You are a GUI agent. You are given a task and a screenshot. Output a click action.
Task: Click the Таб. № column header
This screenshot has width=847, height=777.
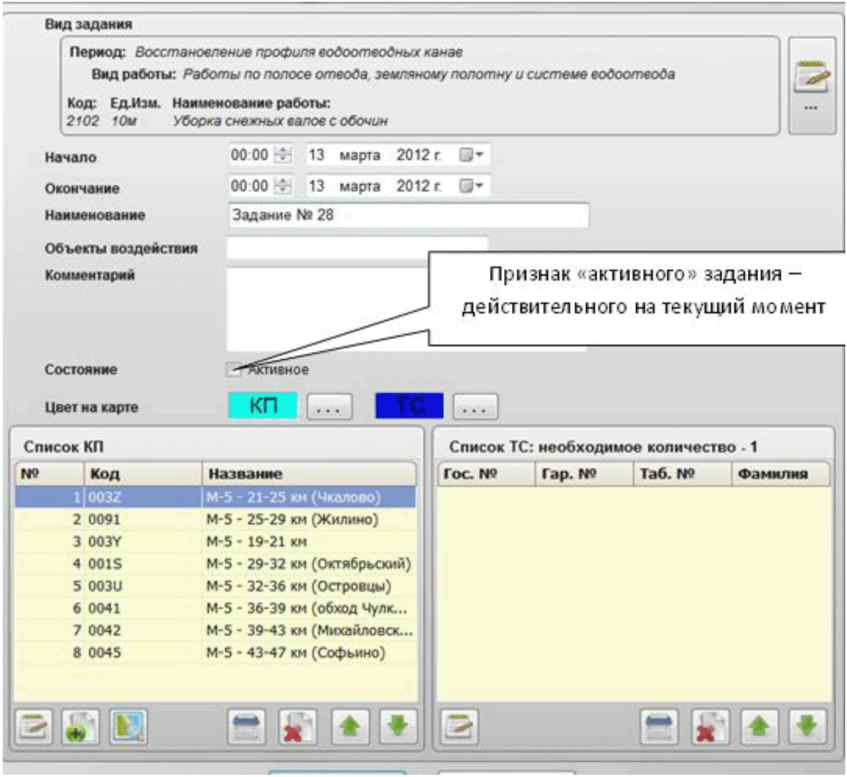[682, 473]
